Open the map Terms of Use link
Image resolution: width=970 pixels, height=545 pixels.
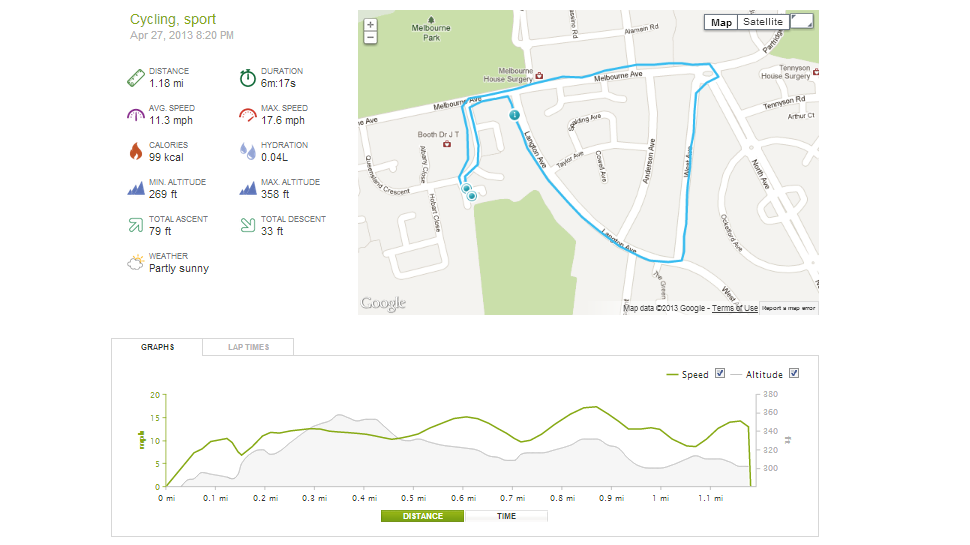pos(734,308)
